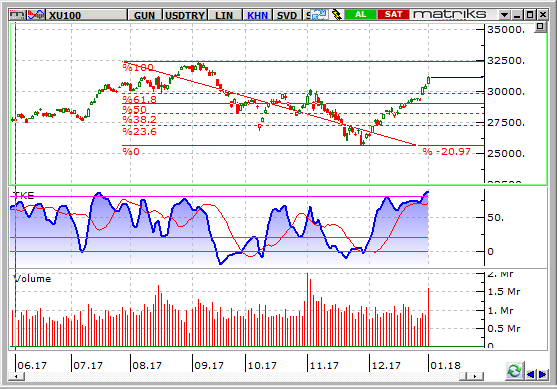Click the 10.17 date marker
The width and height of the screenshot is (557, 389).
(262, 365)
